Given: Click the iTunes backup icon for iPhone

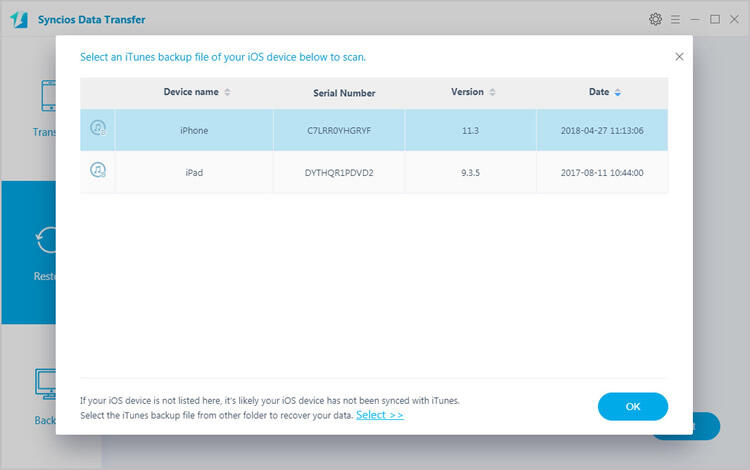Looking at the screenshot, I should 98,128.
